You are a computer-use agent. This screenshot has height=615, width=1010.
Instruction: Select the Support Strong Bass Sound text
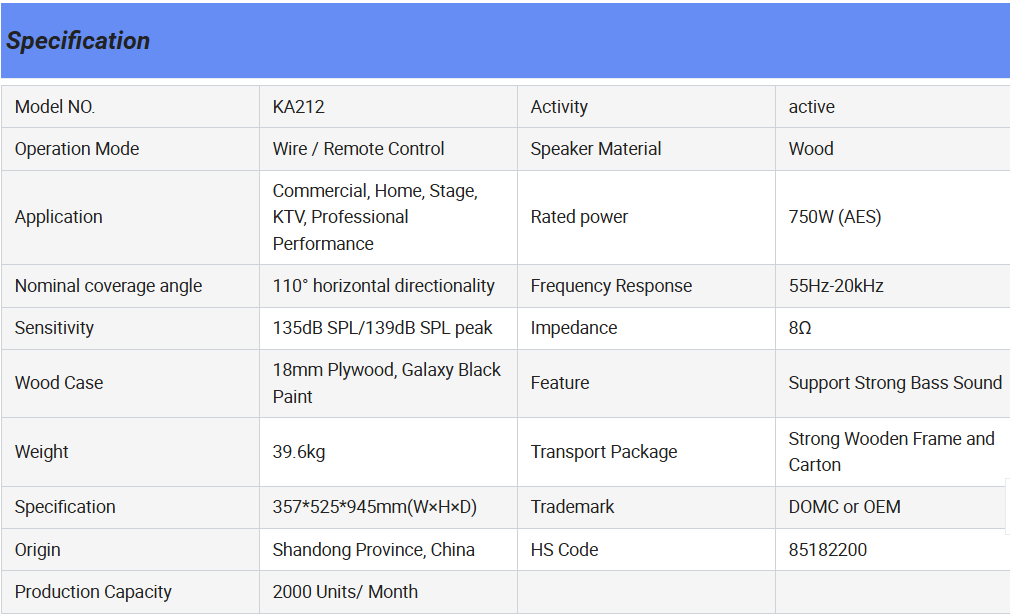click(894, 383)
